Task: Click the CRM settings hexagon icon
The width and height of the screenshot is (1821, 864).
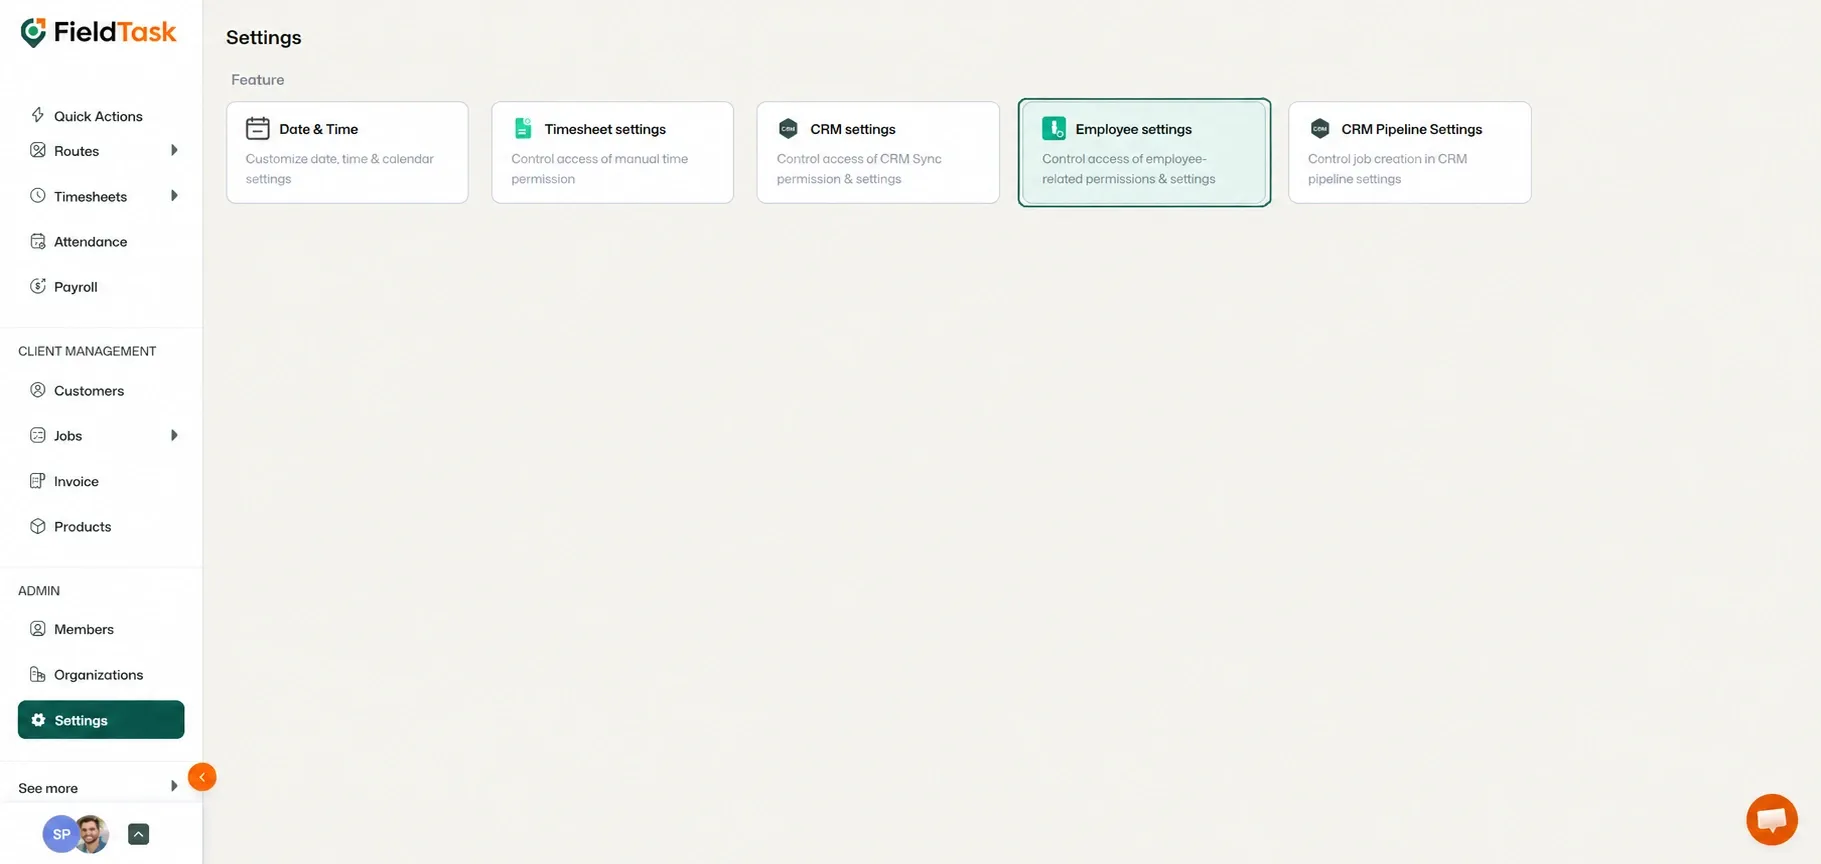Action: pyautogui.click(x=788, y=128)
